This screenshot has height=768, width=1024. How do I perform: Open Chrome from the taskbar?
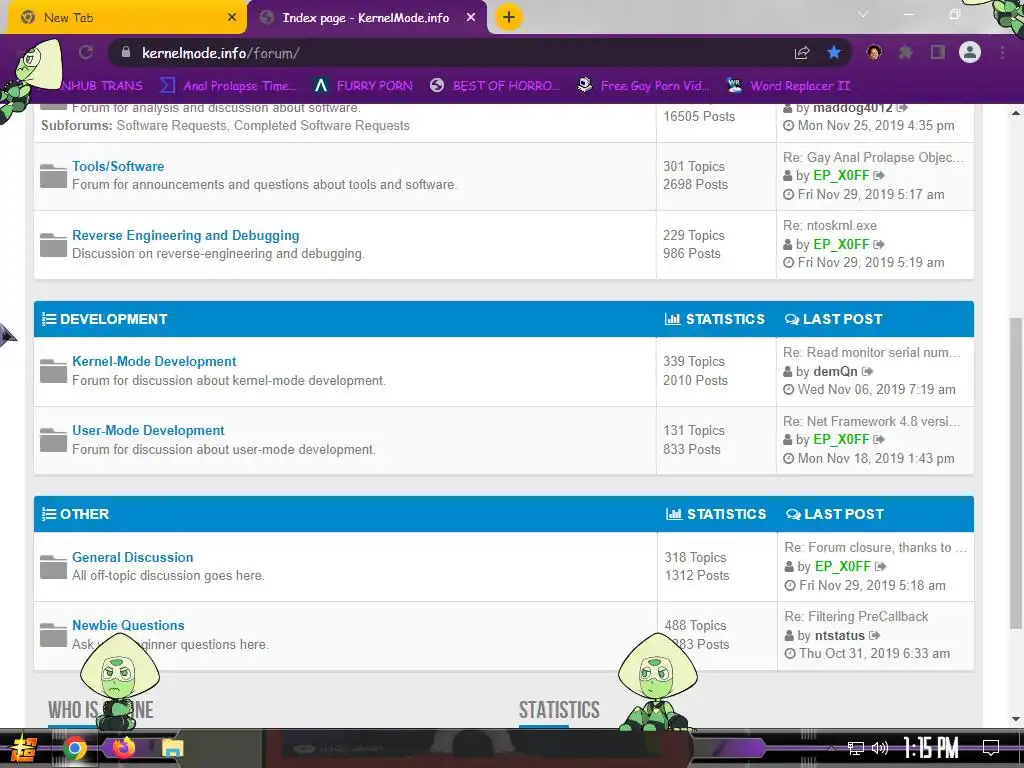[x=74, y=748]
